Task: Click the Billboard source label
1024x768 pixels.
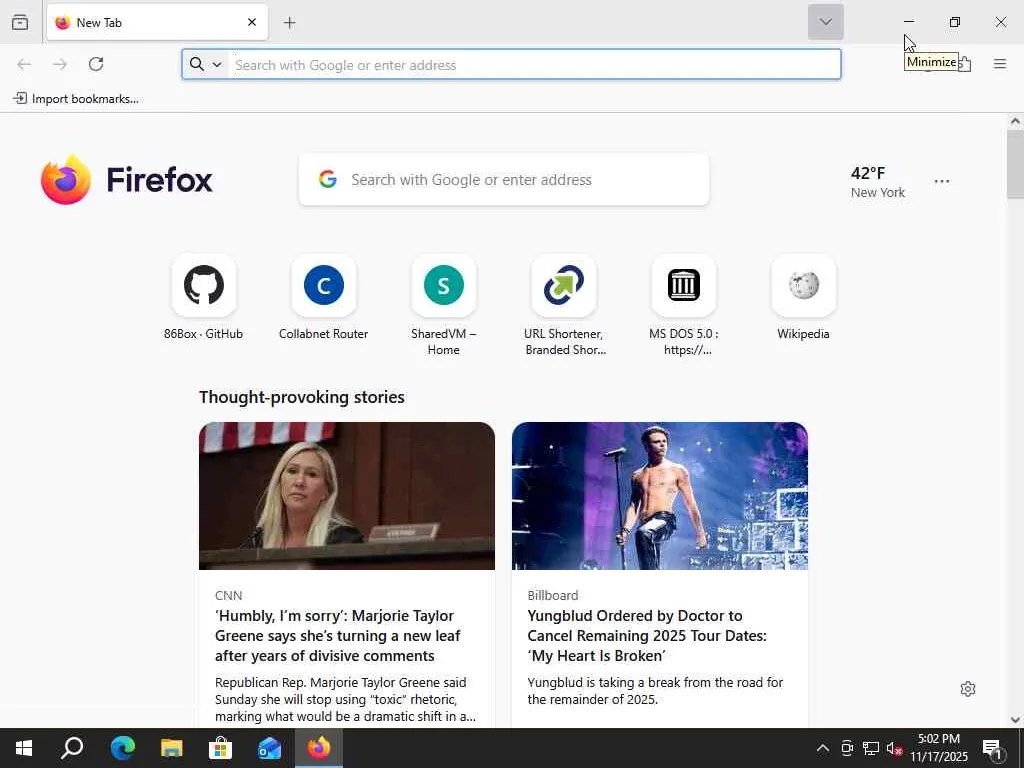Action: (x=552, y=596)
